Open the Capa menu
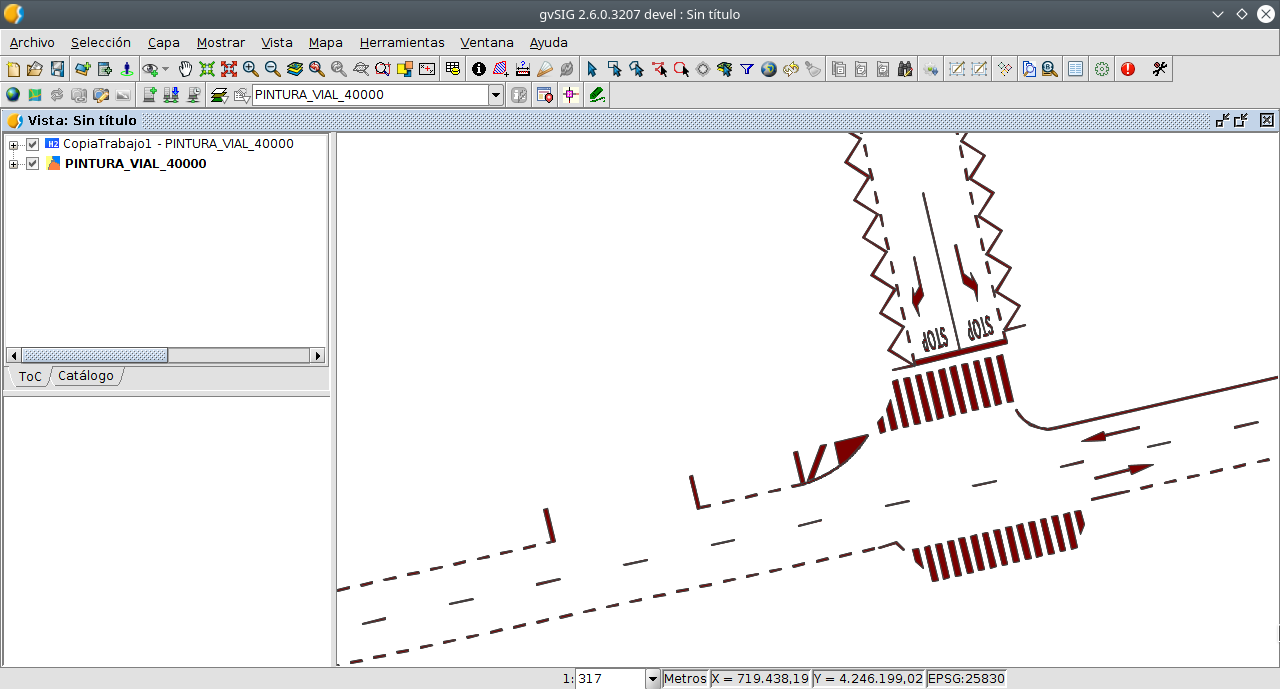Screen dimensions: 1280x689 (x=164, y=43)
